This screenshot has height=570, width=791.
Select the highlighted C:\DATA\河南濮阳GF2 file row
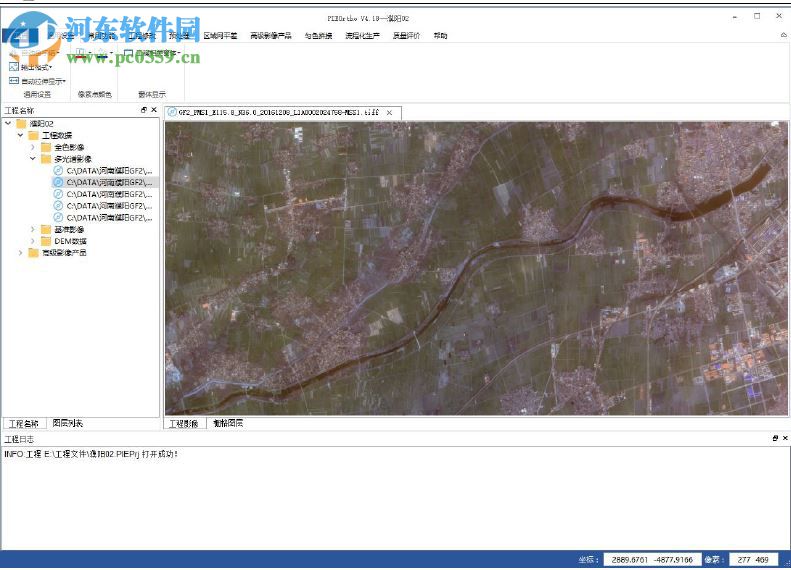tap(105, 182)
